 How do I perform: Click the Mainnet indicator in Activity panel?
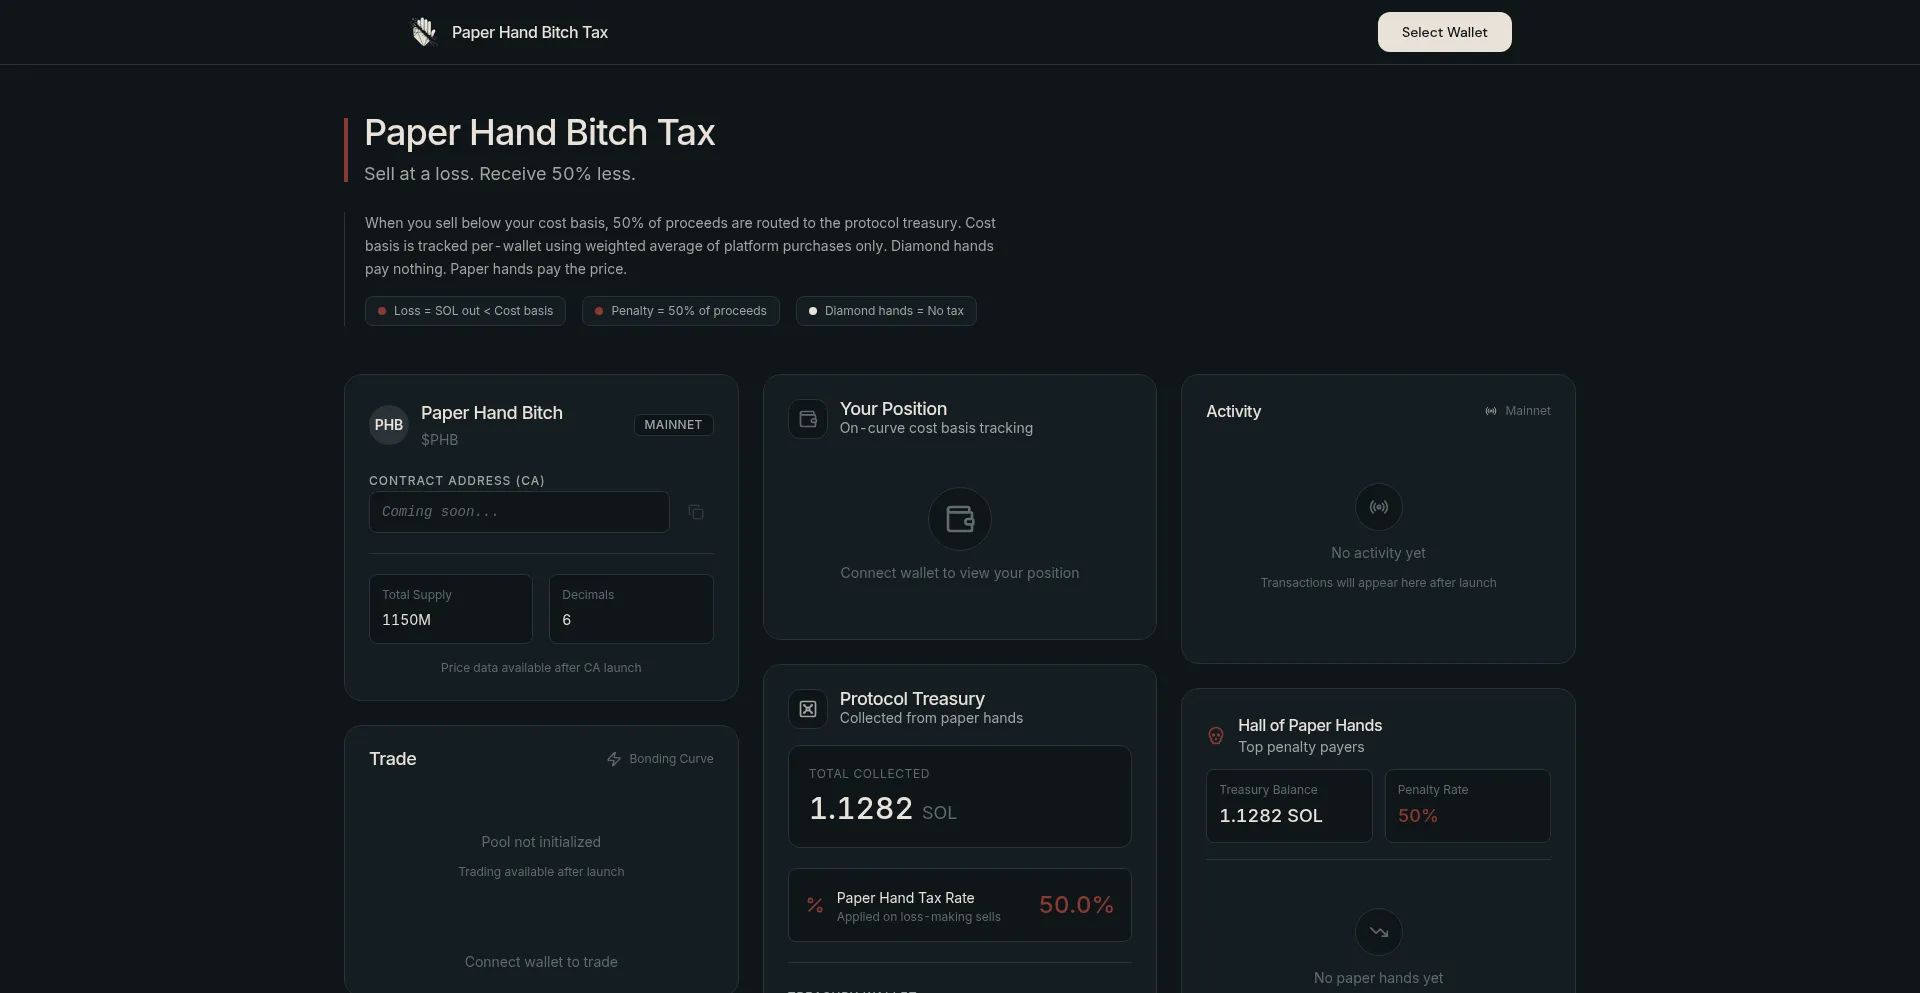coord(1518,411)
